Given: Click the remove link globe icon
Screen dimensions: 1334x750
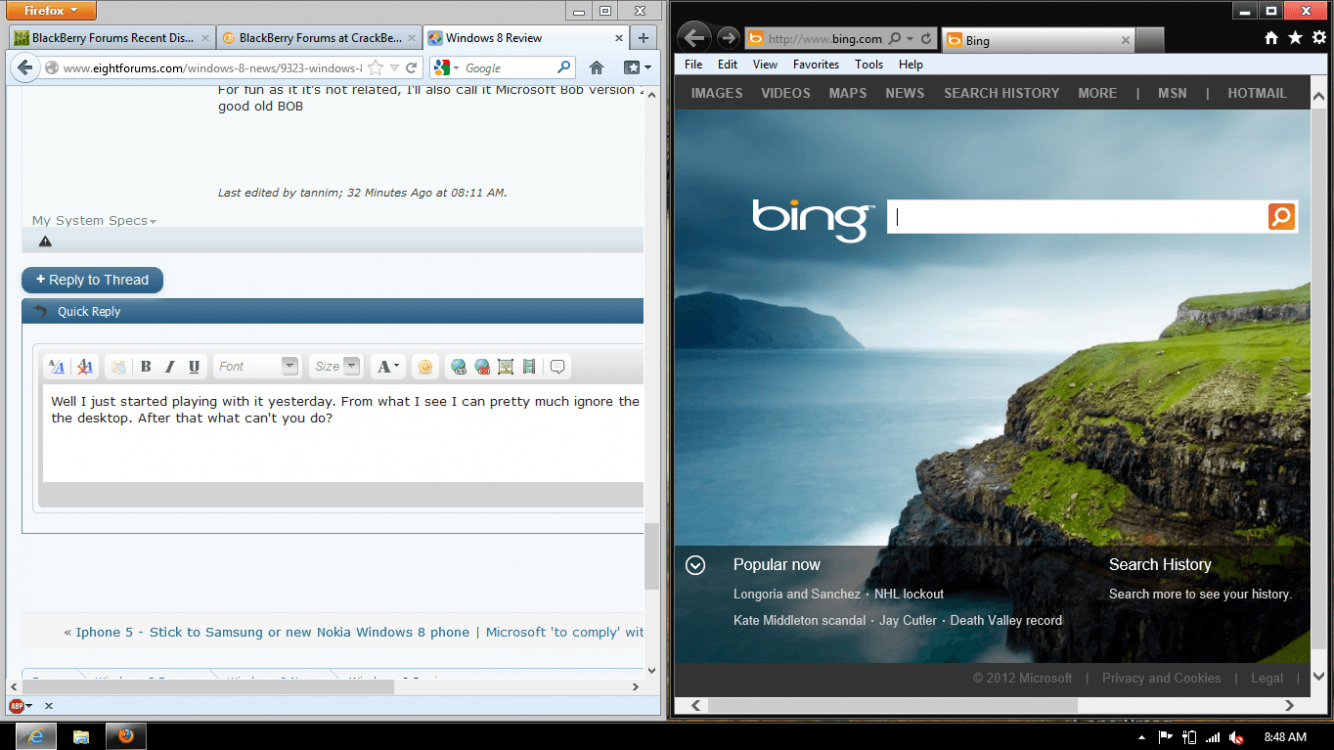Looking at the screenshot, I should pos(482,367).
